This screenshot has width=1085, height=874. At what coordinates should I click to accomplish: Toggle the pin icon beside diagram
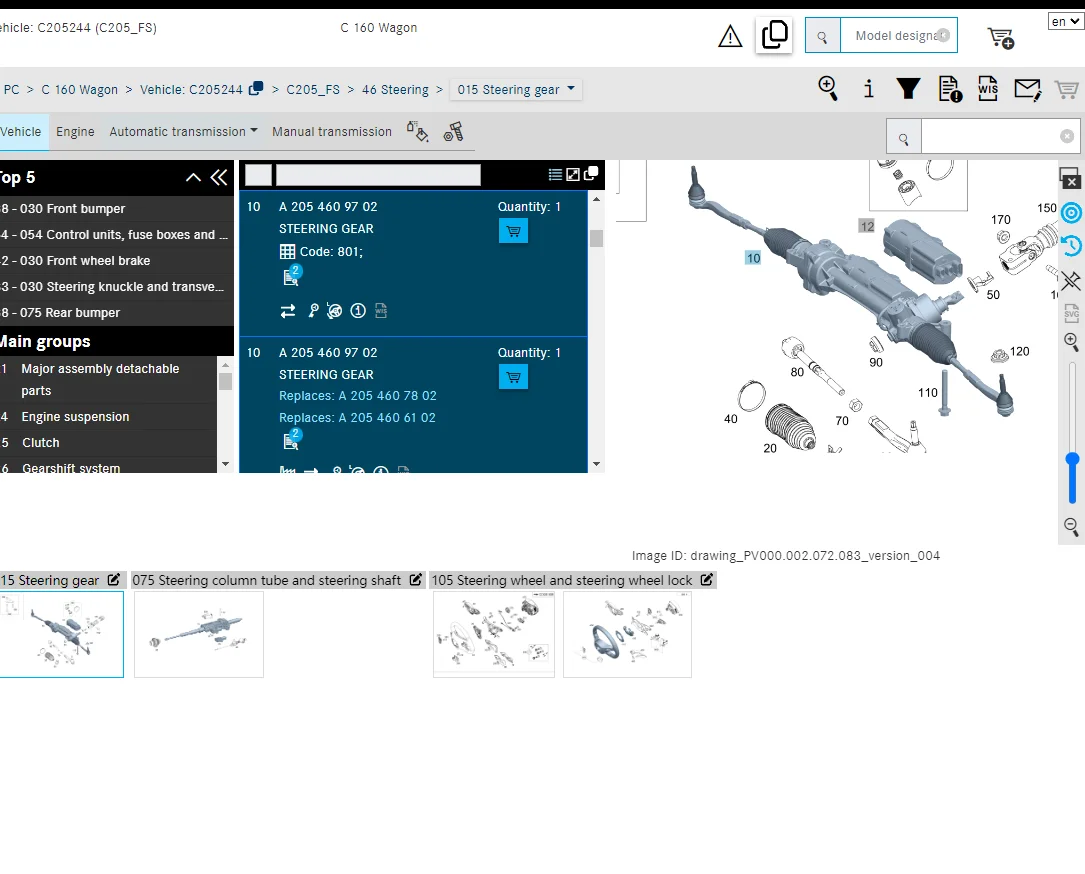tap(1071, 280)
